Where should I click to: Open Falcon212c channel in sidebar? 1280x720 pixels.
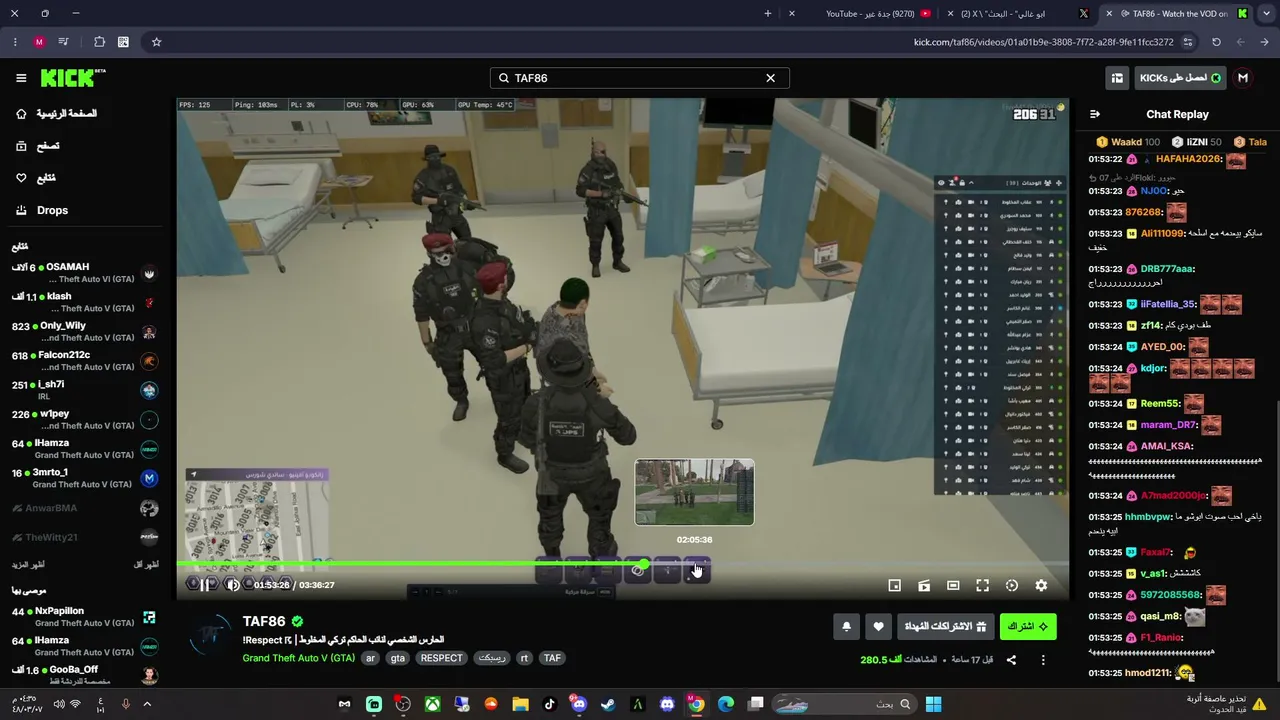pos(85,361)
